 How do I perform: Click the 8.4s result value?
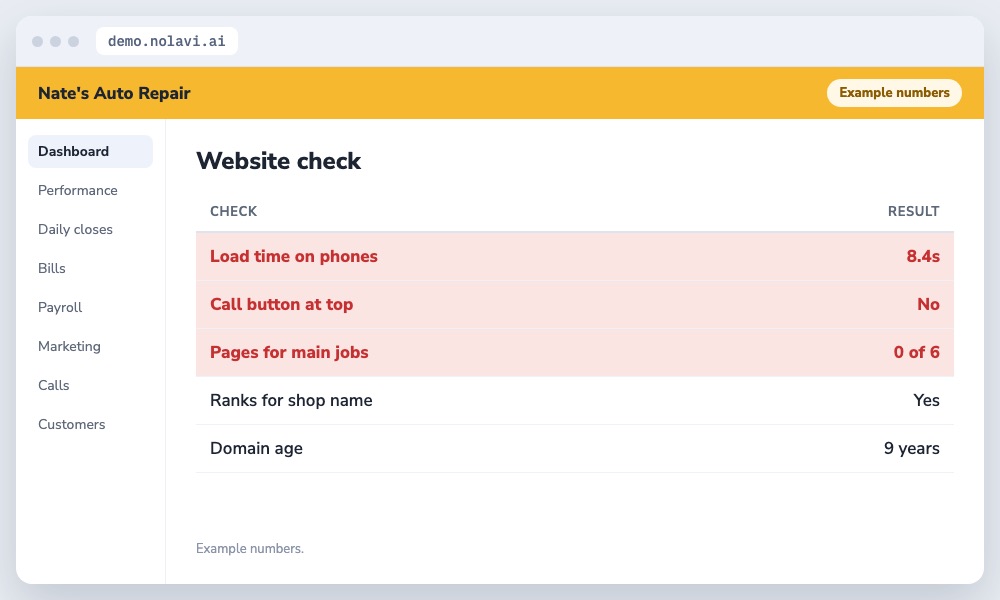(x=923, y=256)
